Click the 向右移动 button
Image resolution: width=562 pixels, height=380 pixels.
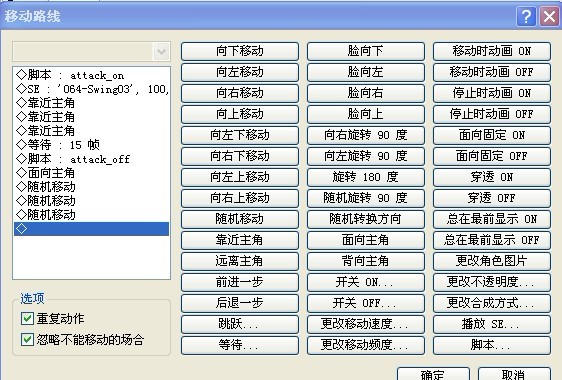point(240,93)
